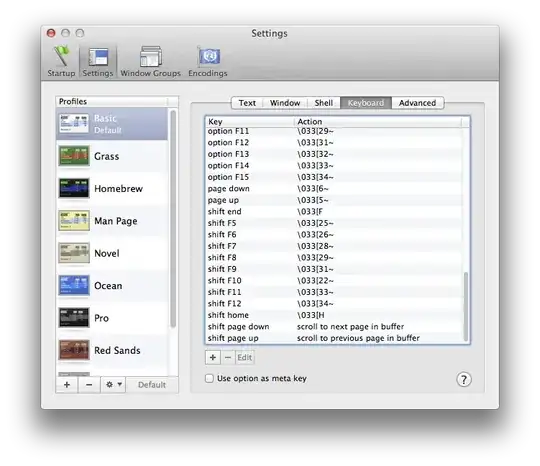Open the Encodings pane
This screenshot has width=540, height=466.
[x=208, y=61]
